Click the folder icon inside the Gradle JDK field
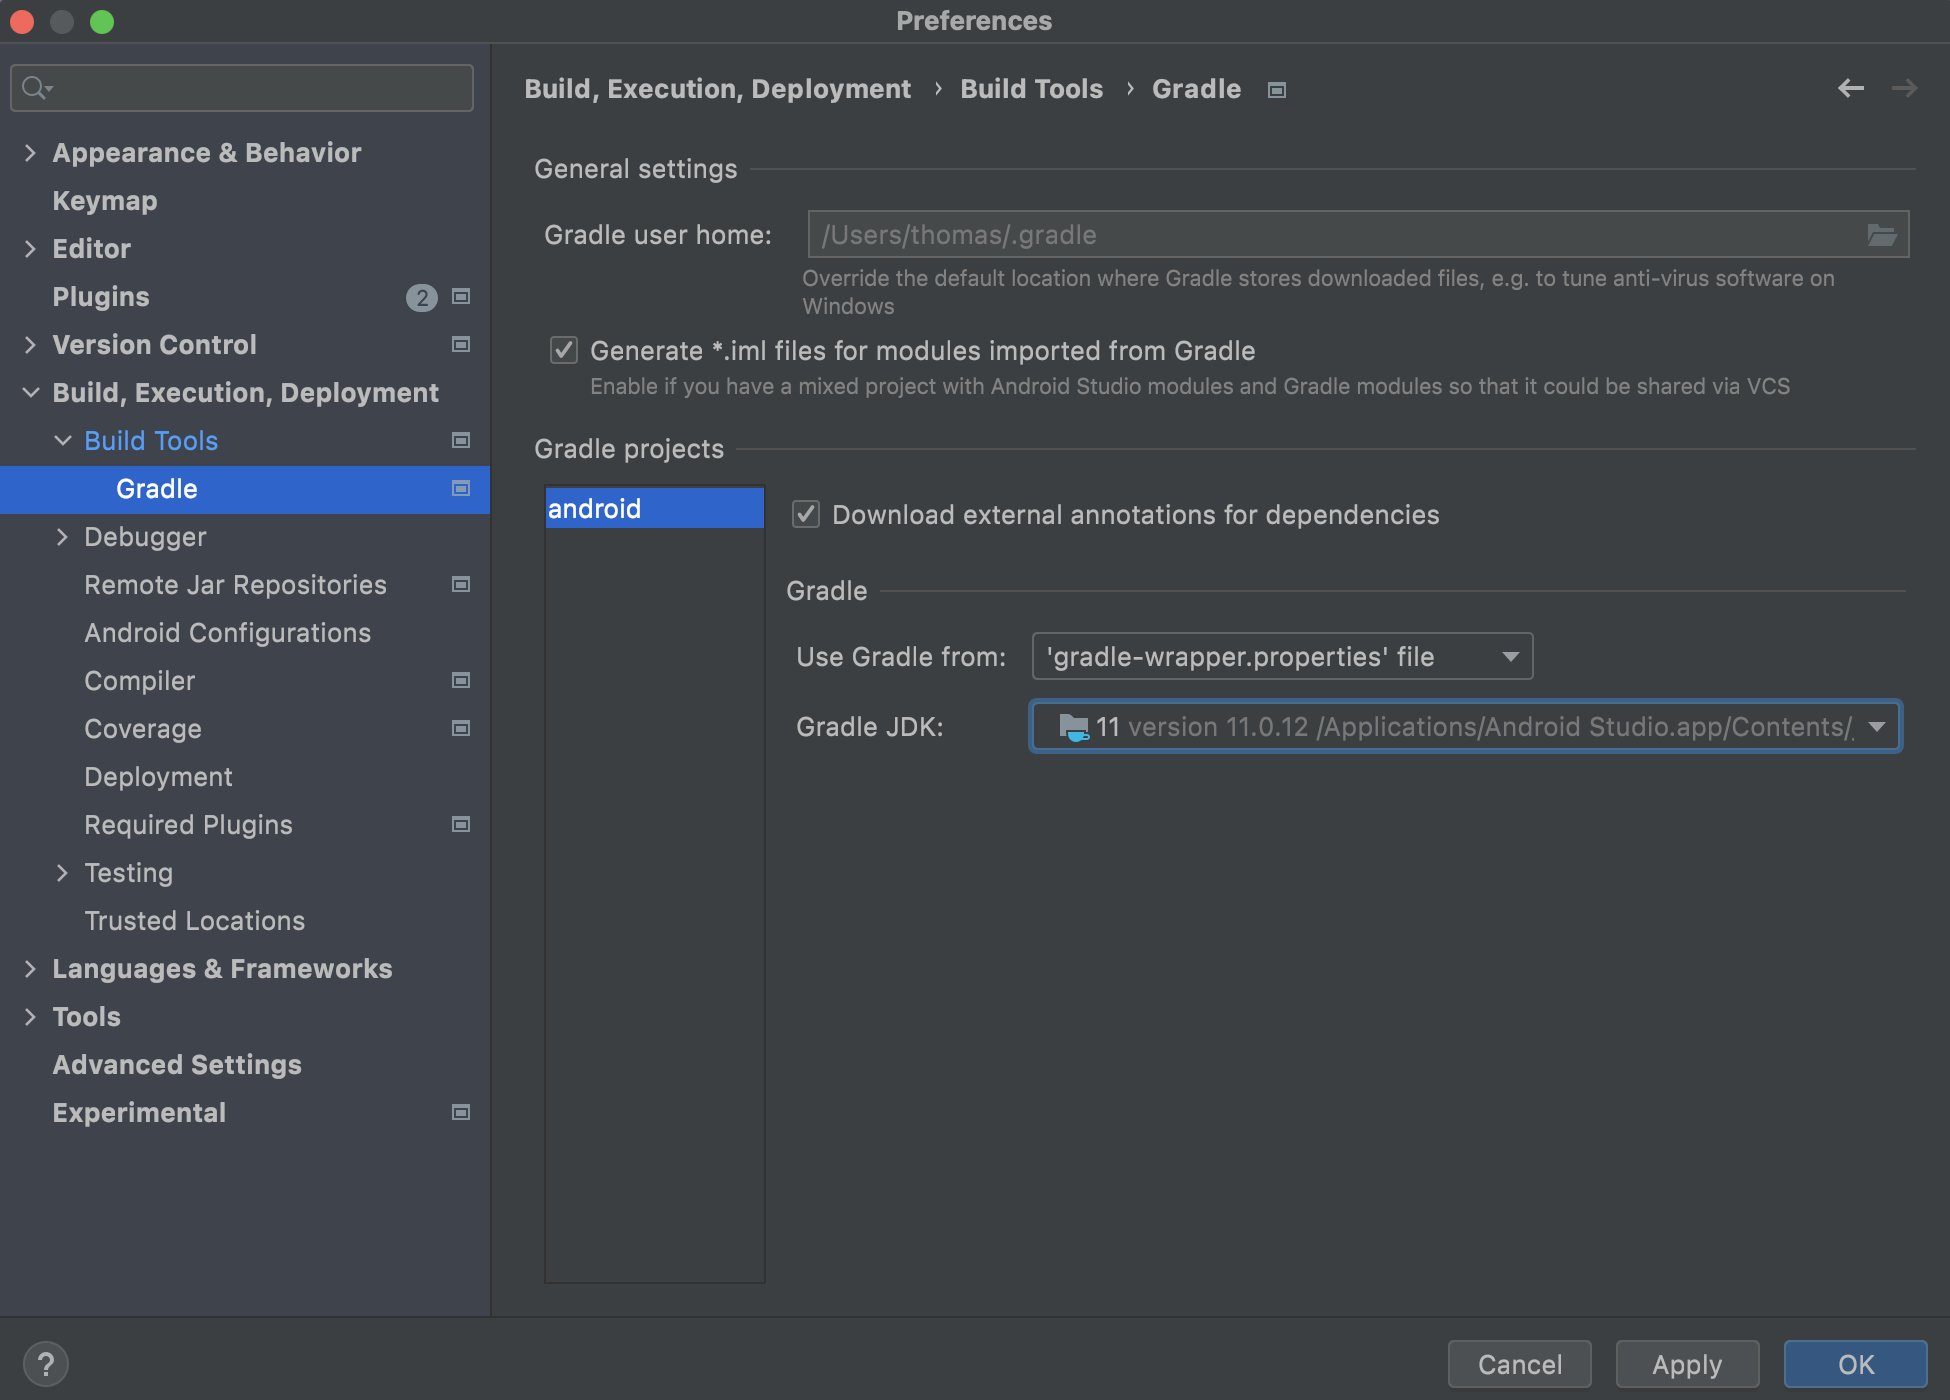 click(x=1073, y=727)
